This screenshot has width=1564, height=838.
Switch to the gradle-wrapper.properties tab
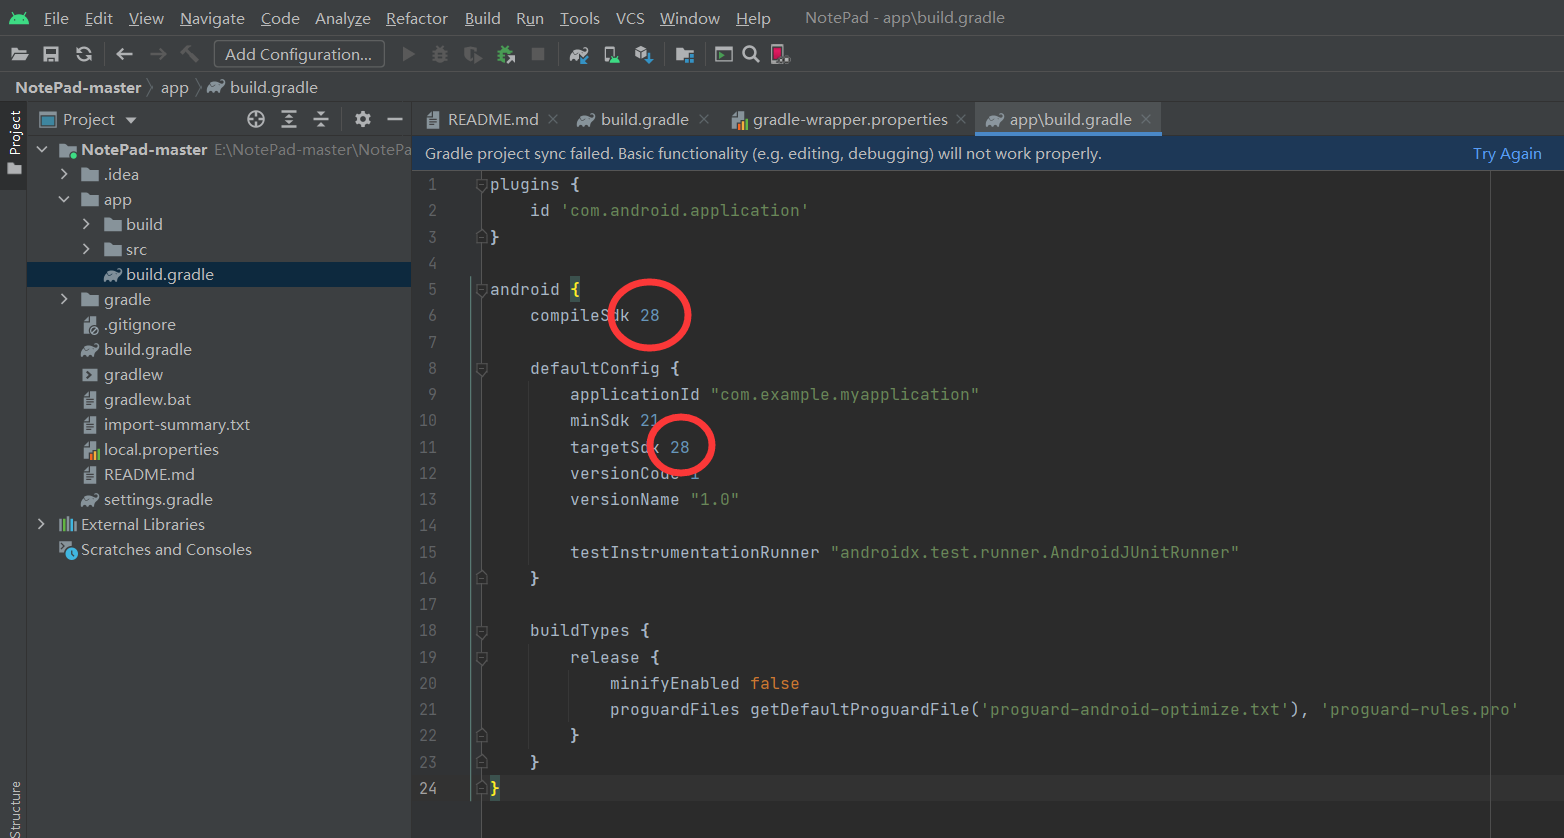click(x=850, y=119)
